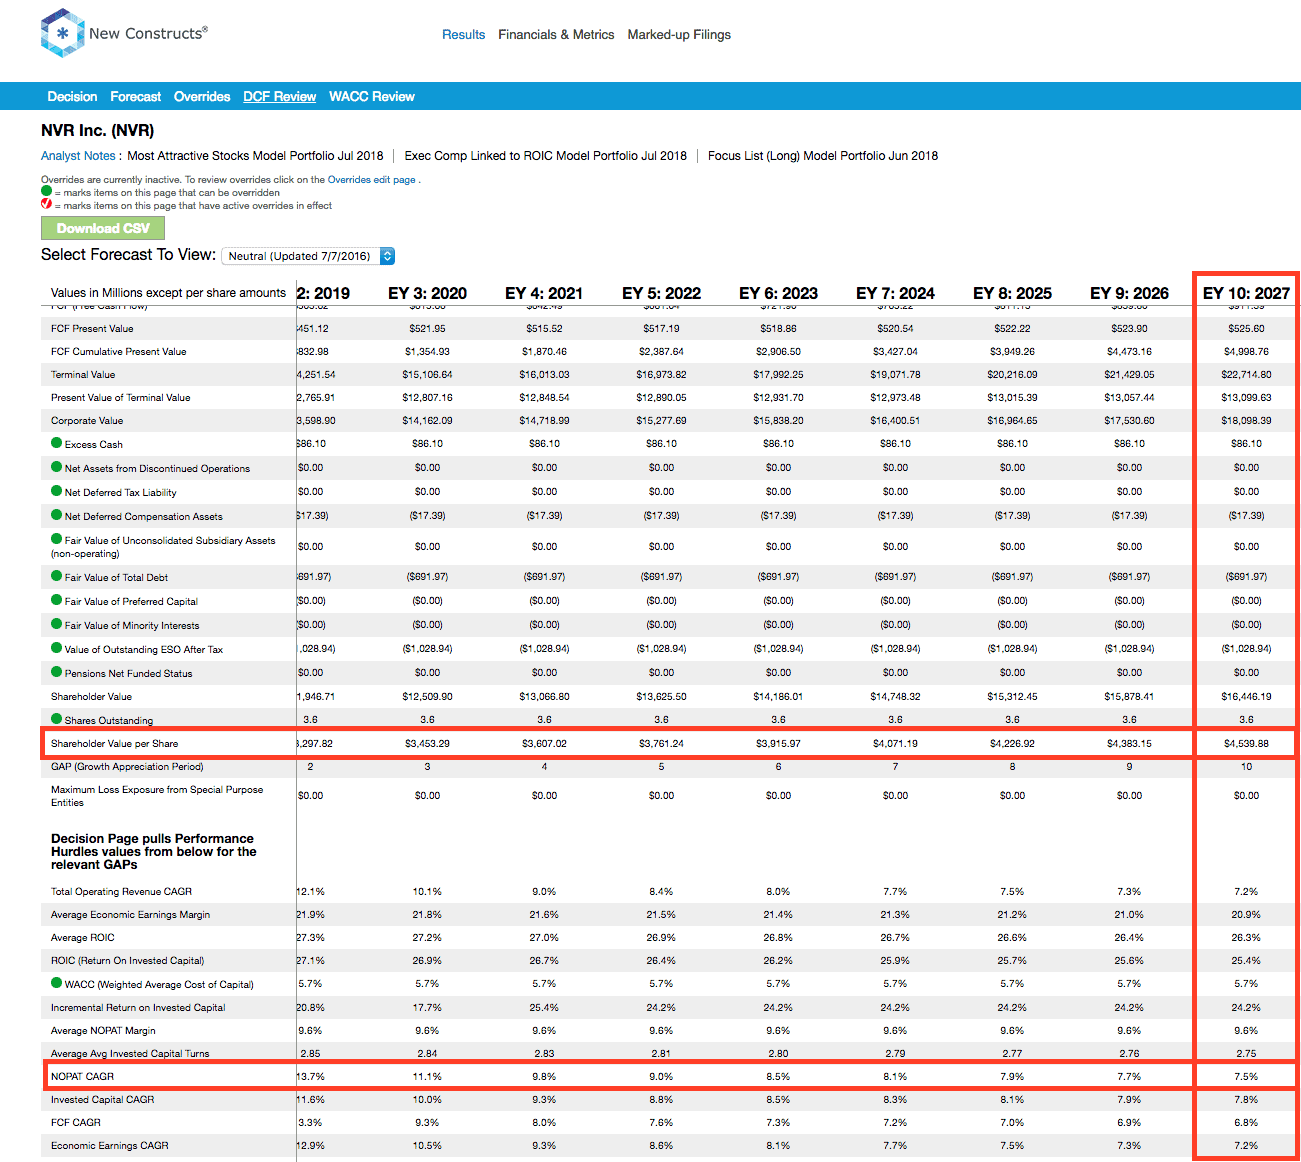1301x1162 pixels.
Task: Click green dot beside Net Assets from Discontinued Operations
Action: click(57, 467)
